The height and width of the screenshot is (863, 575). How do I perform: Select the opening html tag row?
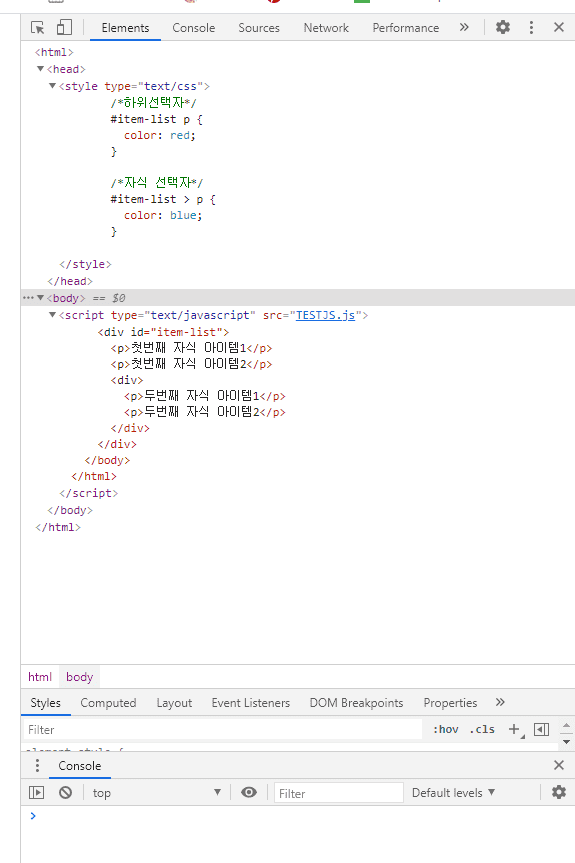coord(54,52)
